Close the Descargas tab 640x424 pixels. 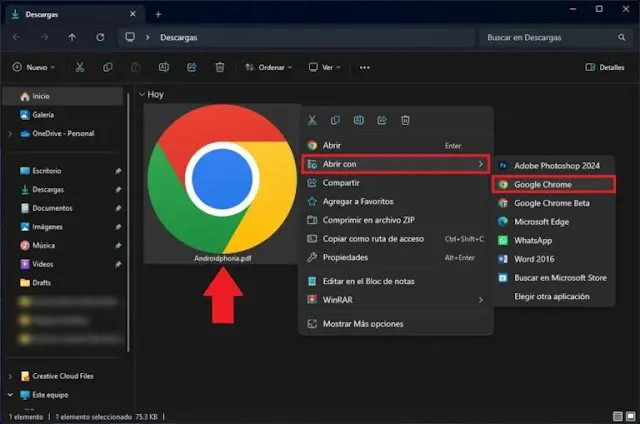(133, 14)
